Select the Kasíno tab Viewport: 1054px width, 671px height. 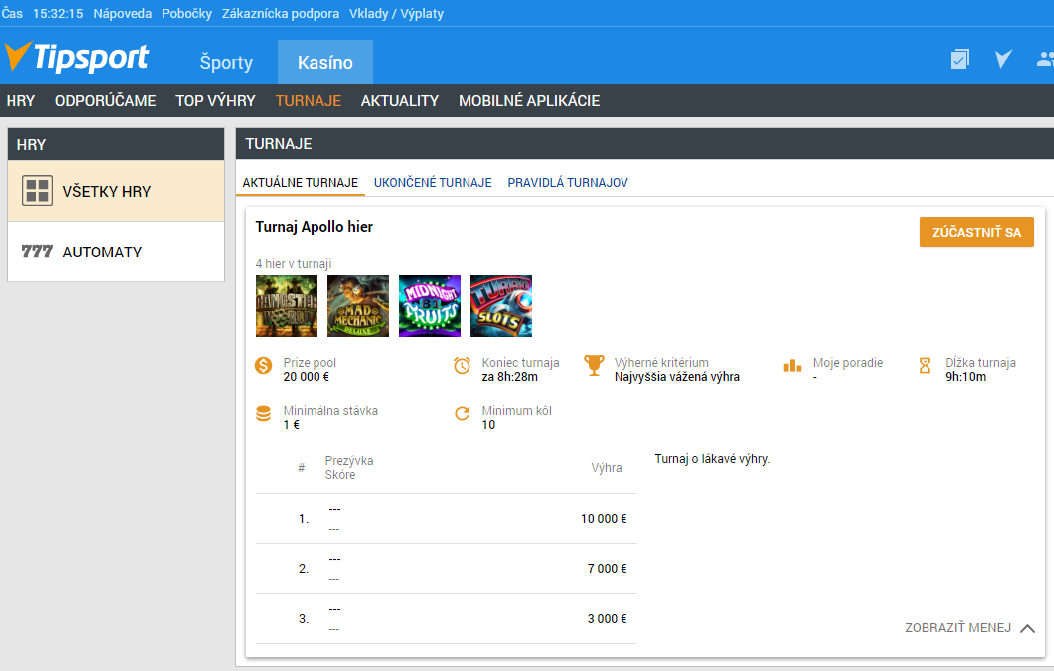tap(325, 63)
